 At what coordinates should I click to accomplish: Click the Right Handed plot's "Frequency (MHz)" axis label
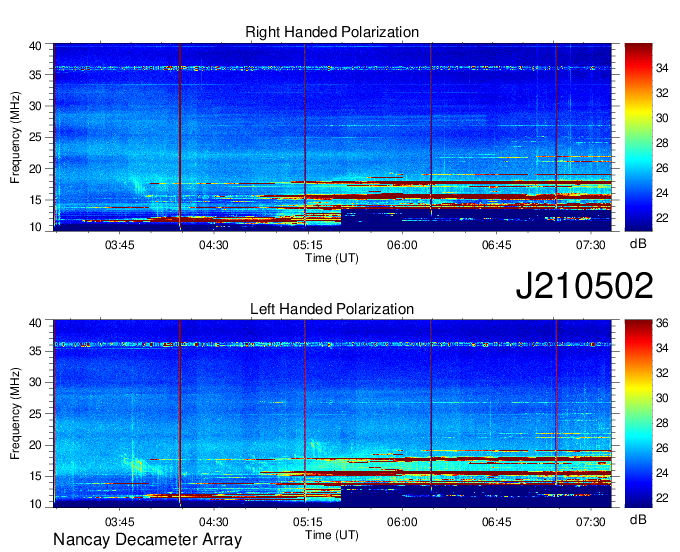click(x=15, y=137)
